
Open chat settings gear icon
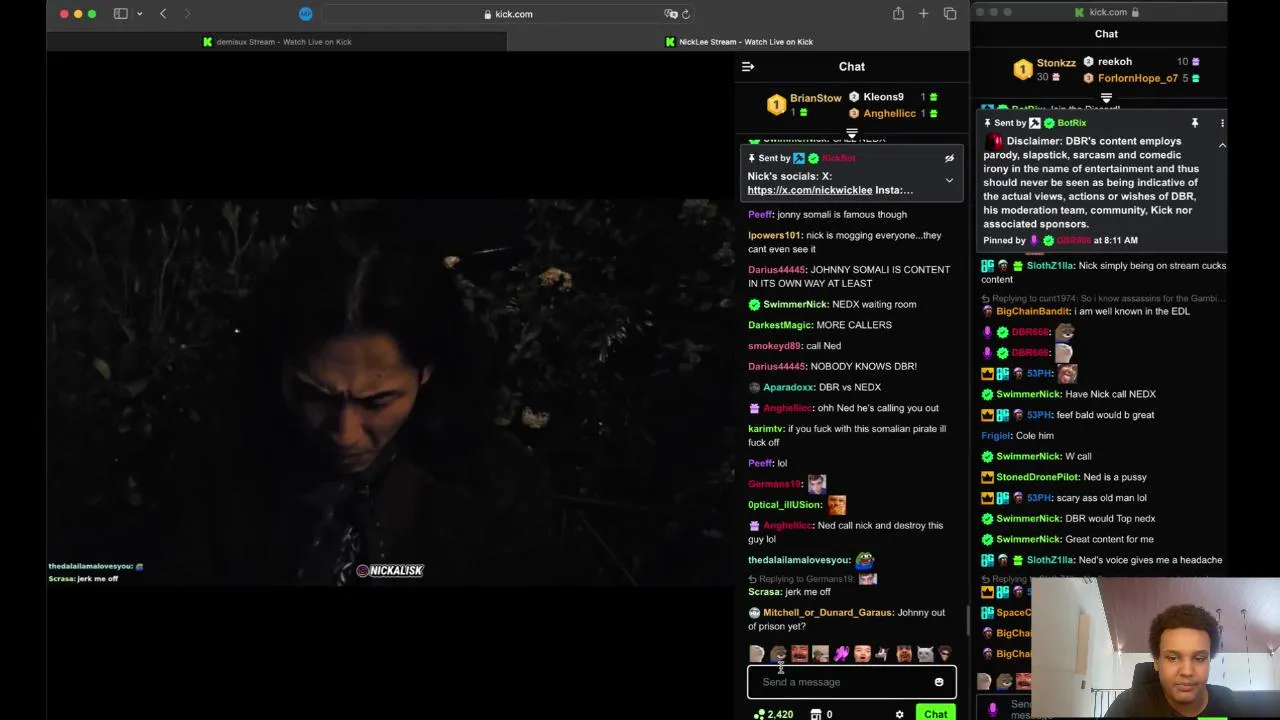pyautogui.click(x=899, y=714)
